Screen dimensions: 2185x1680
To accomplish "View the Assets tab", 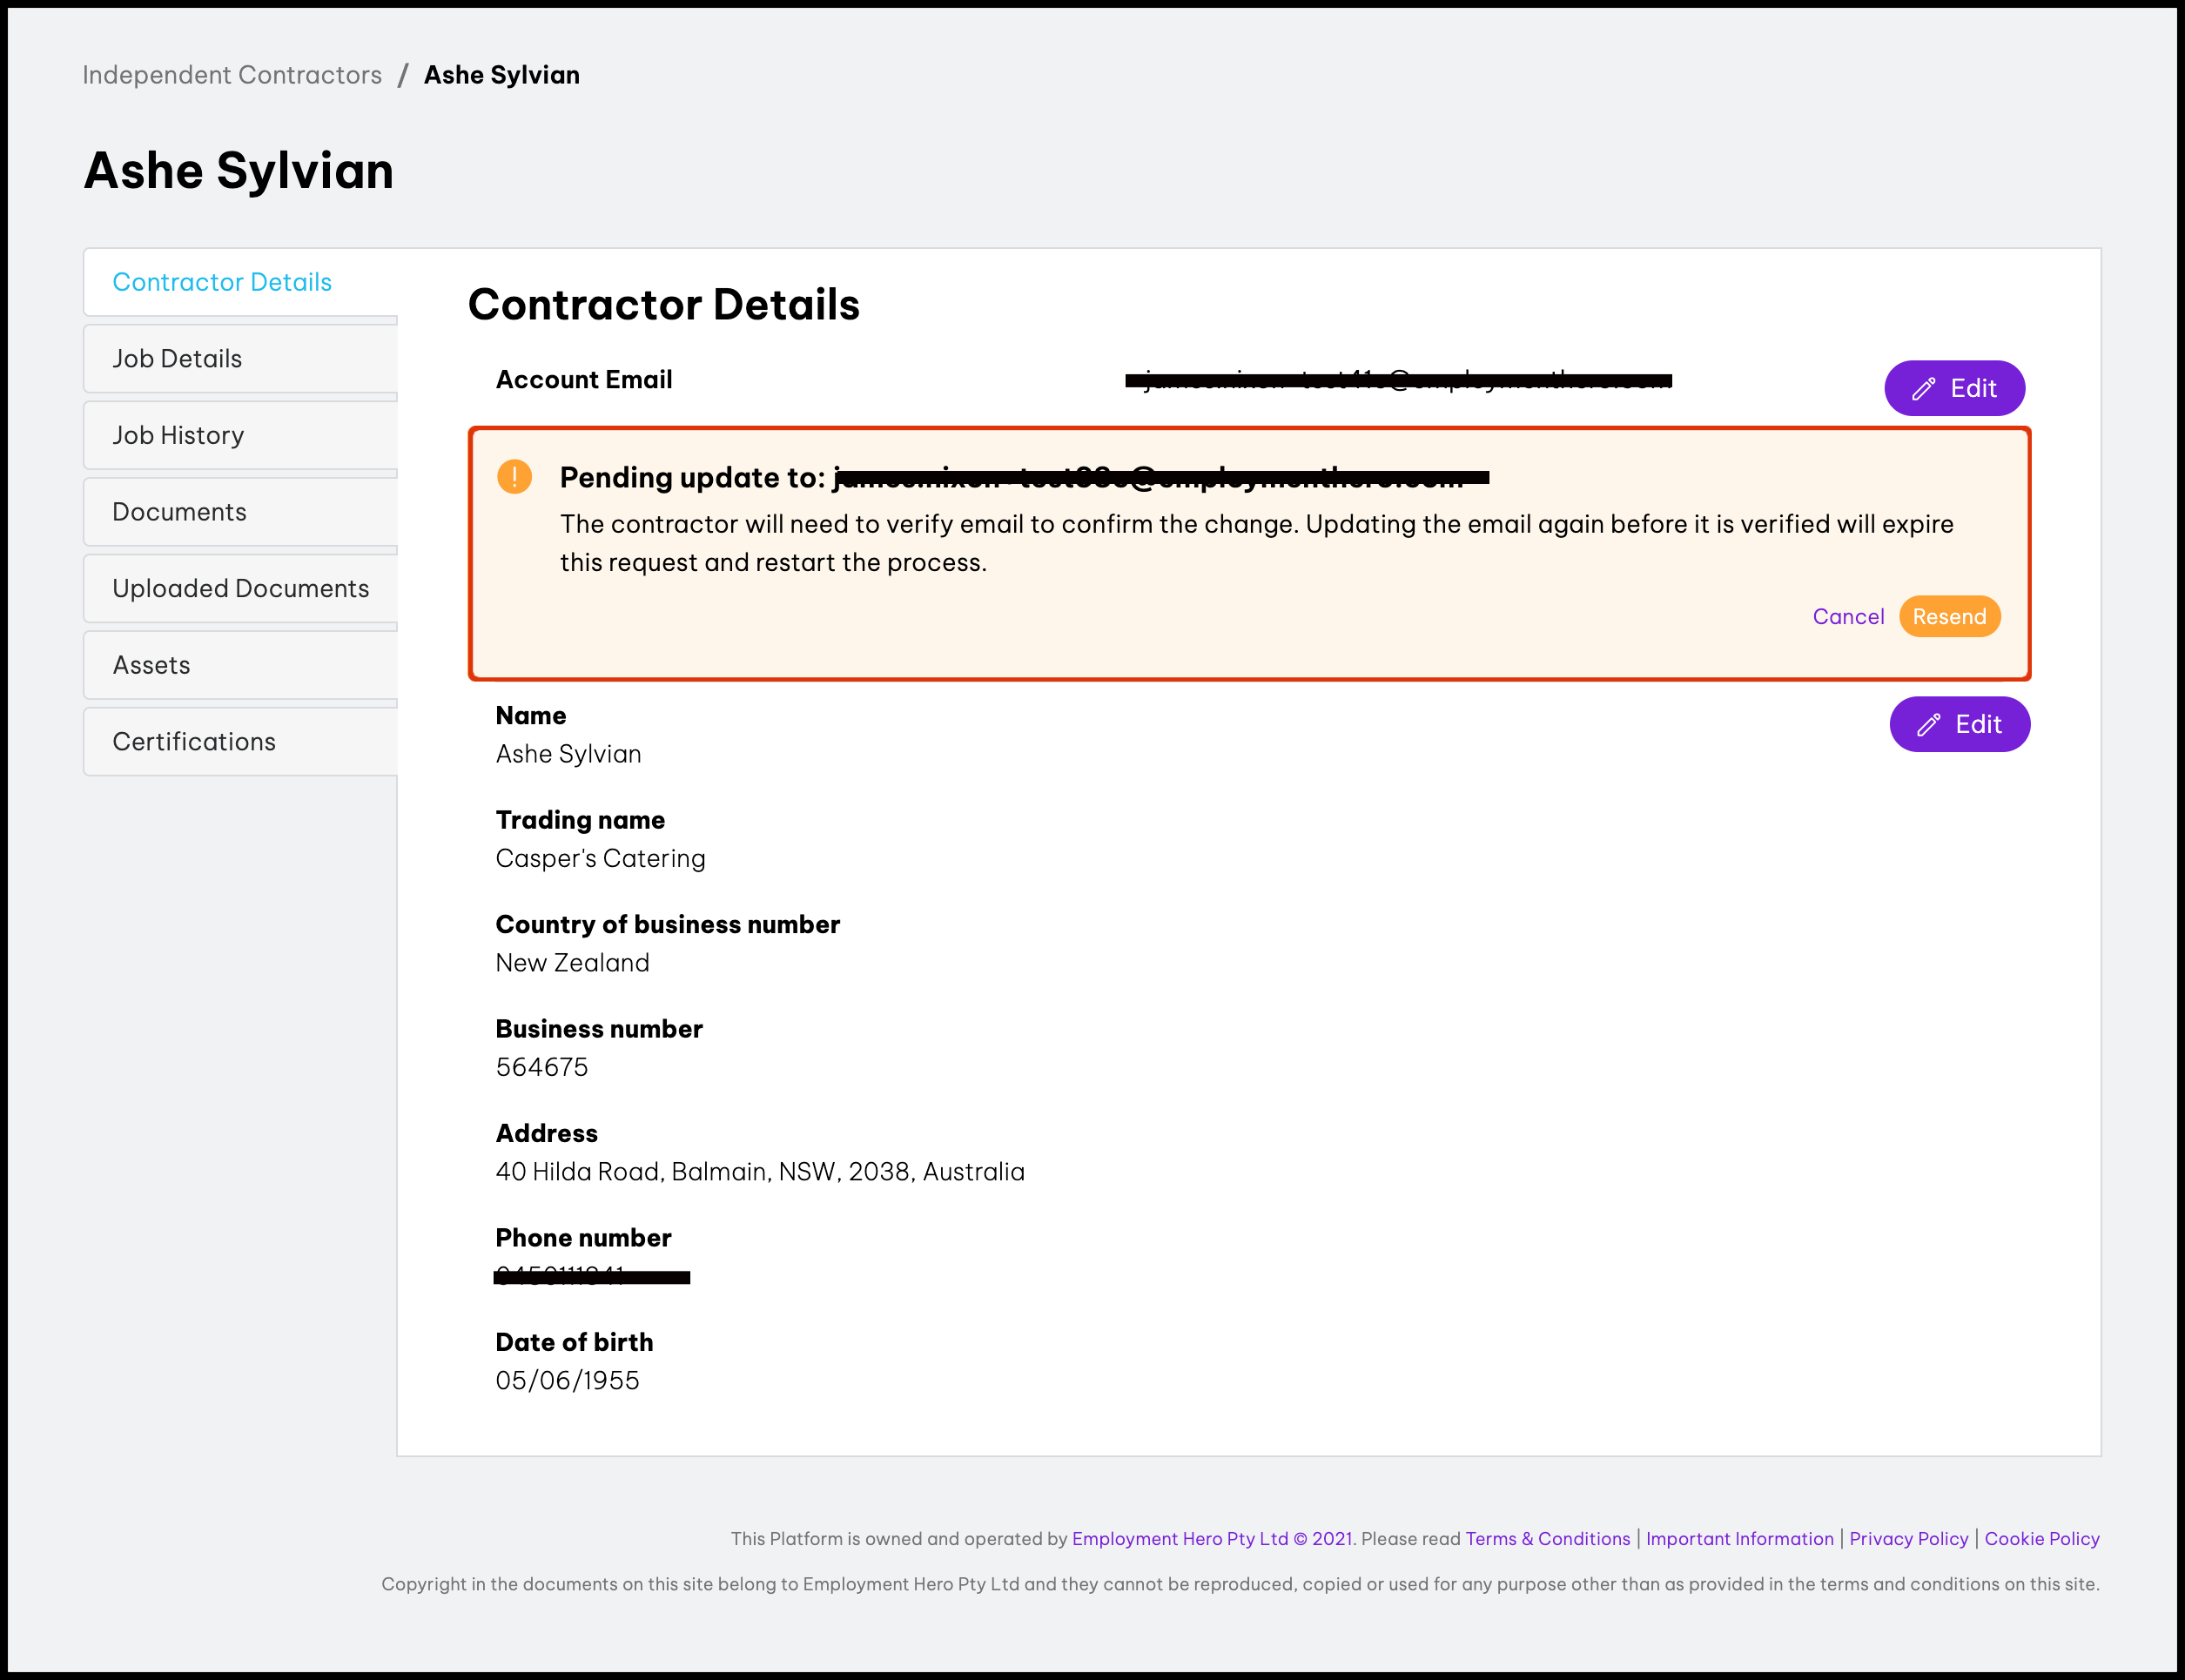I will (x=151, y=665).
